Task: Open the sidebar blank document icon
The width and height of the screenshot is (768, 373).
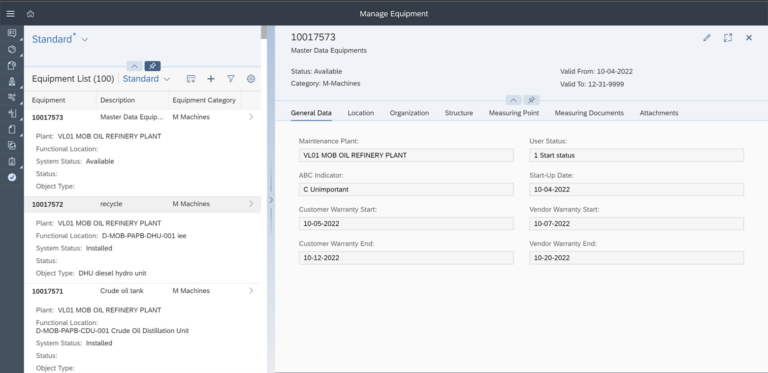Action: [12, 130]
